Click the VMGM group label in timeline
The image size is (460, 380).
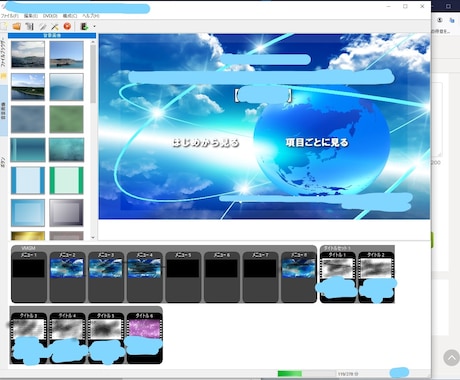coord(28,248)
